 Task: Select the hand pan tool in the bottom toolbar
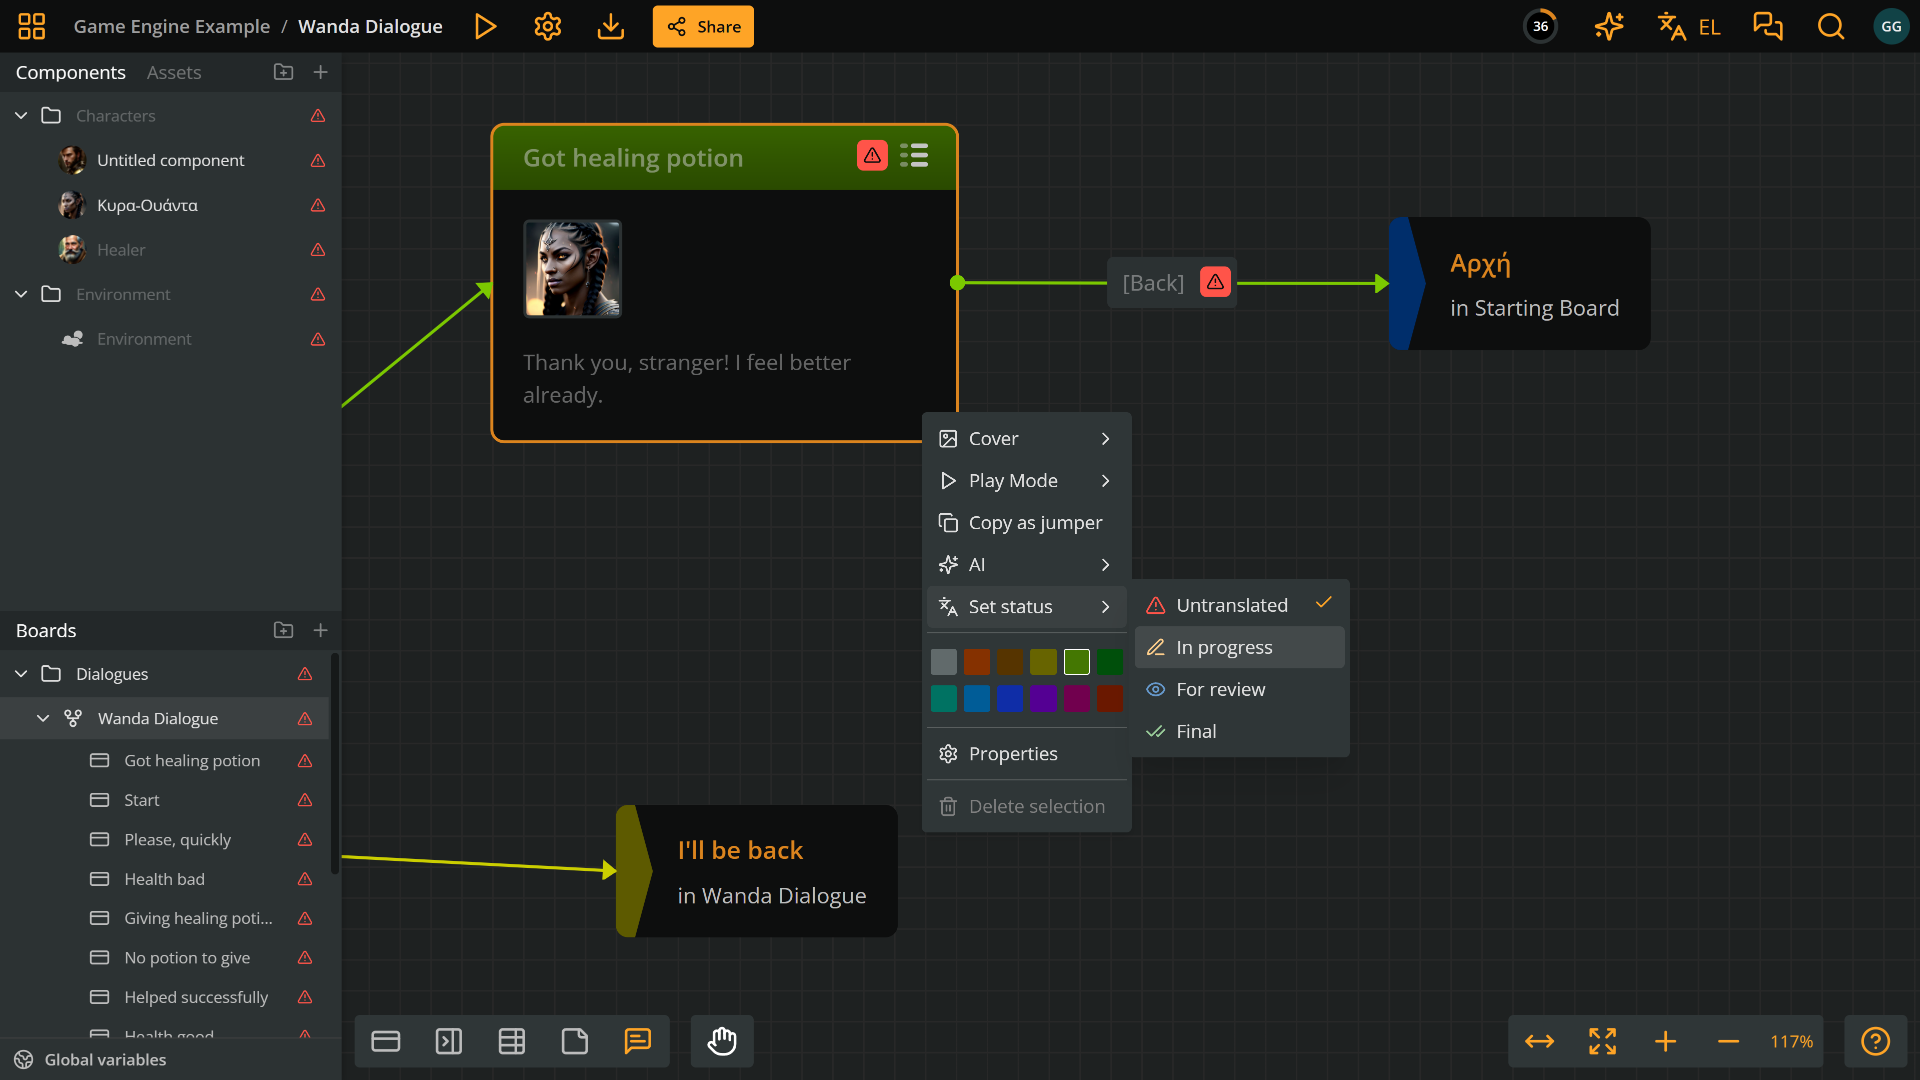click(722, 1041)
